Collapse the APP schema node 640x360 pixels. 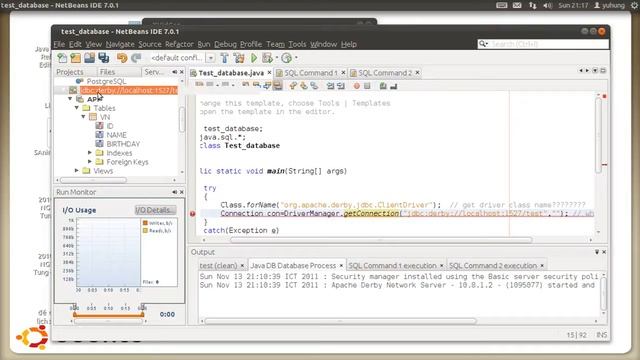(70, 99)
